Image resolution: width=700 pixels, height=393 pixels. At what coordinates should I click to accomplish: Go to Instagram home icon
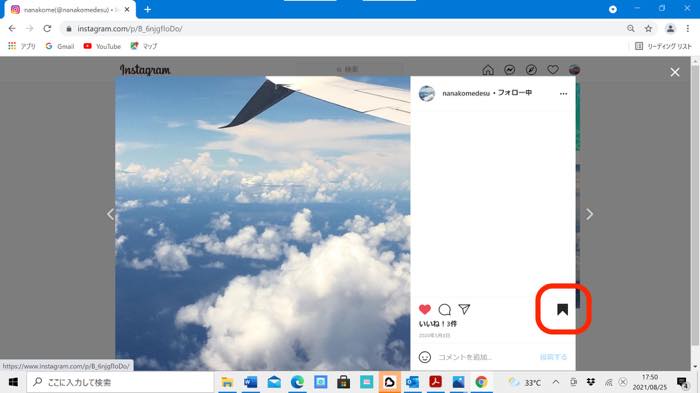click(488, 70)
